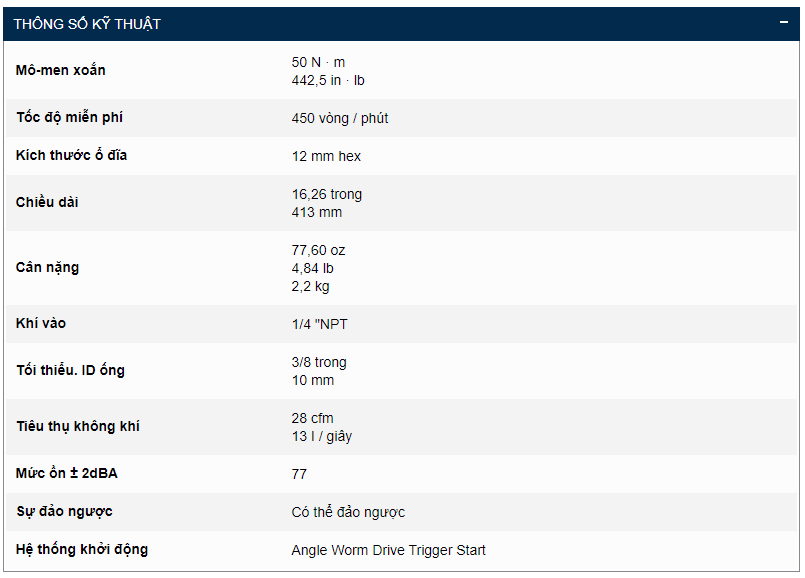Click the 12 mm hex value
Image resolution: width=805 pixels, height=578 pixels.
(326, 156)
